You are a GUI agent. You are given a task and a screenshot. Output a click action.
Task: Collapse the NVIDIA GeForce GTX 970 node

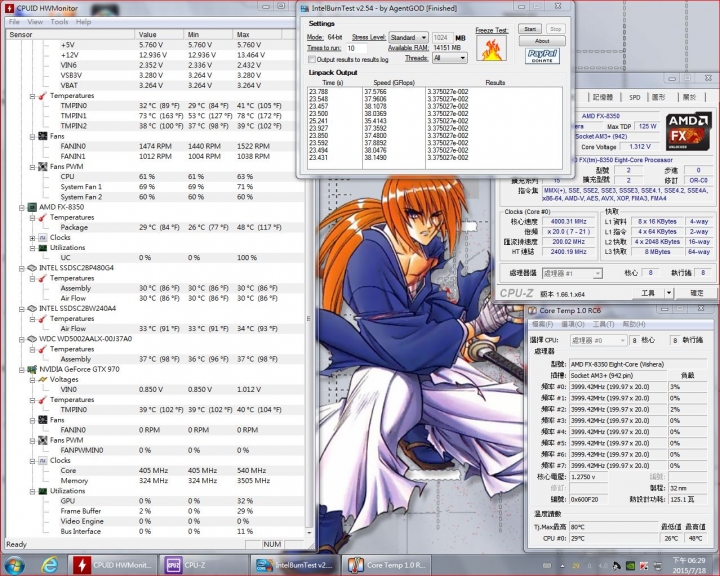22,370
